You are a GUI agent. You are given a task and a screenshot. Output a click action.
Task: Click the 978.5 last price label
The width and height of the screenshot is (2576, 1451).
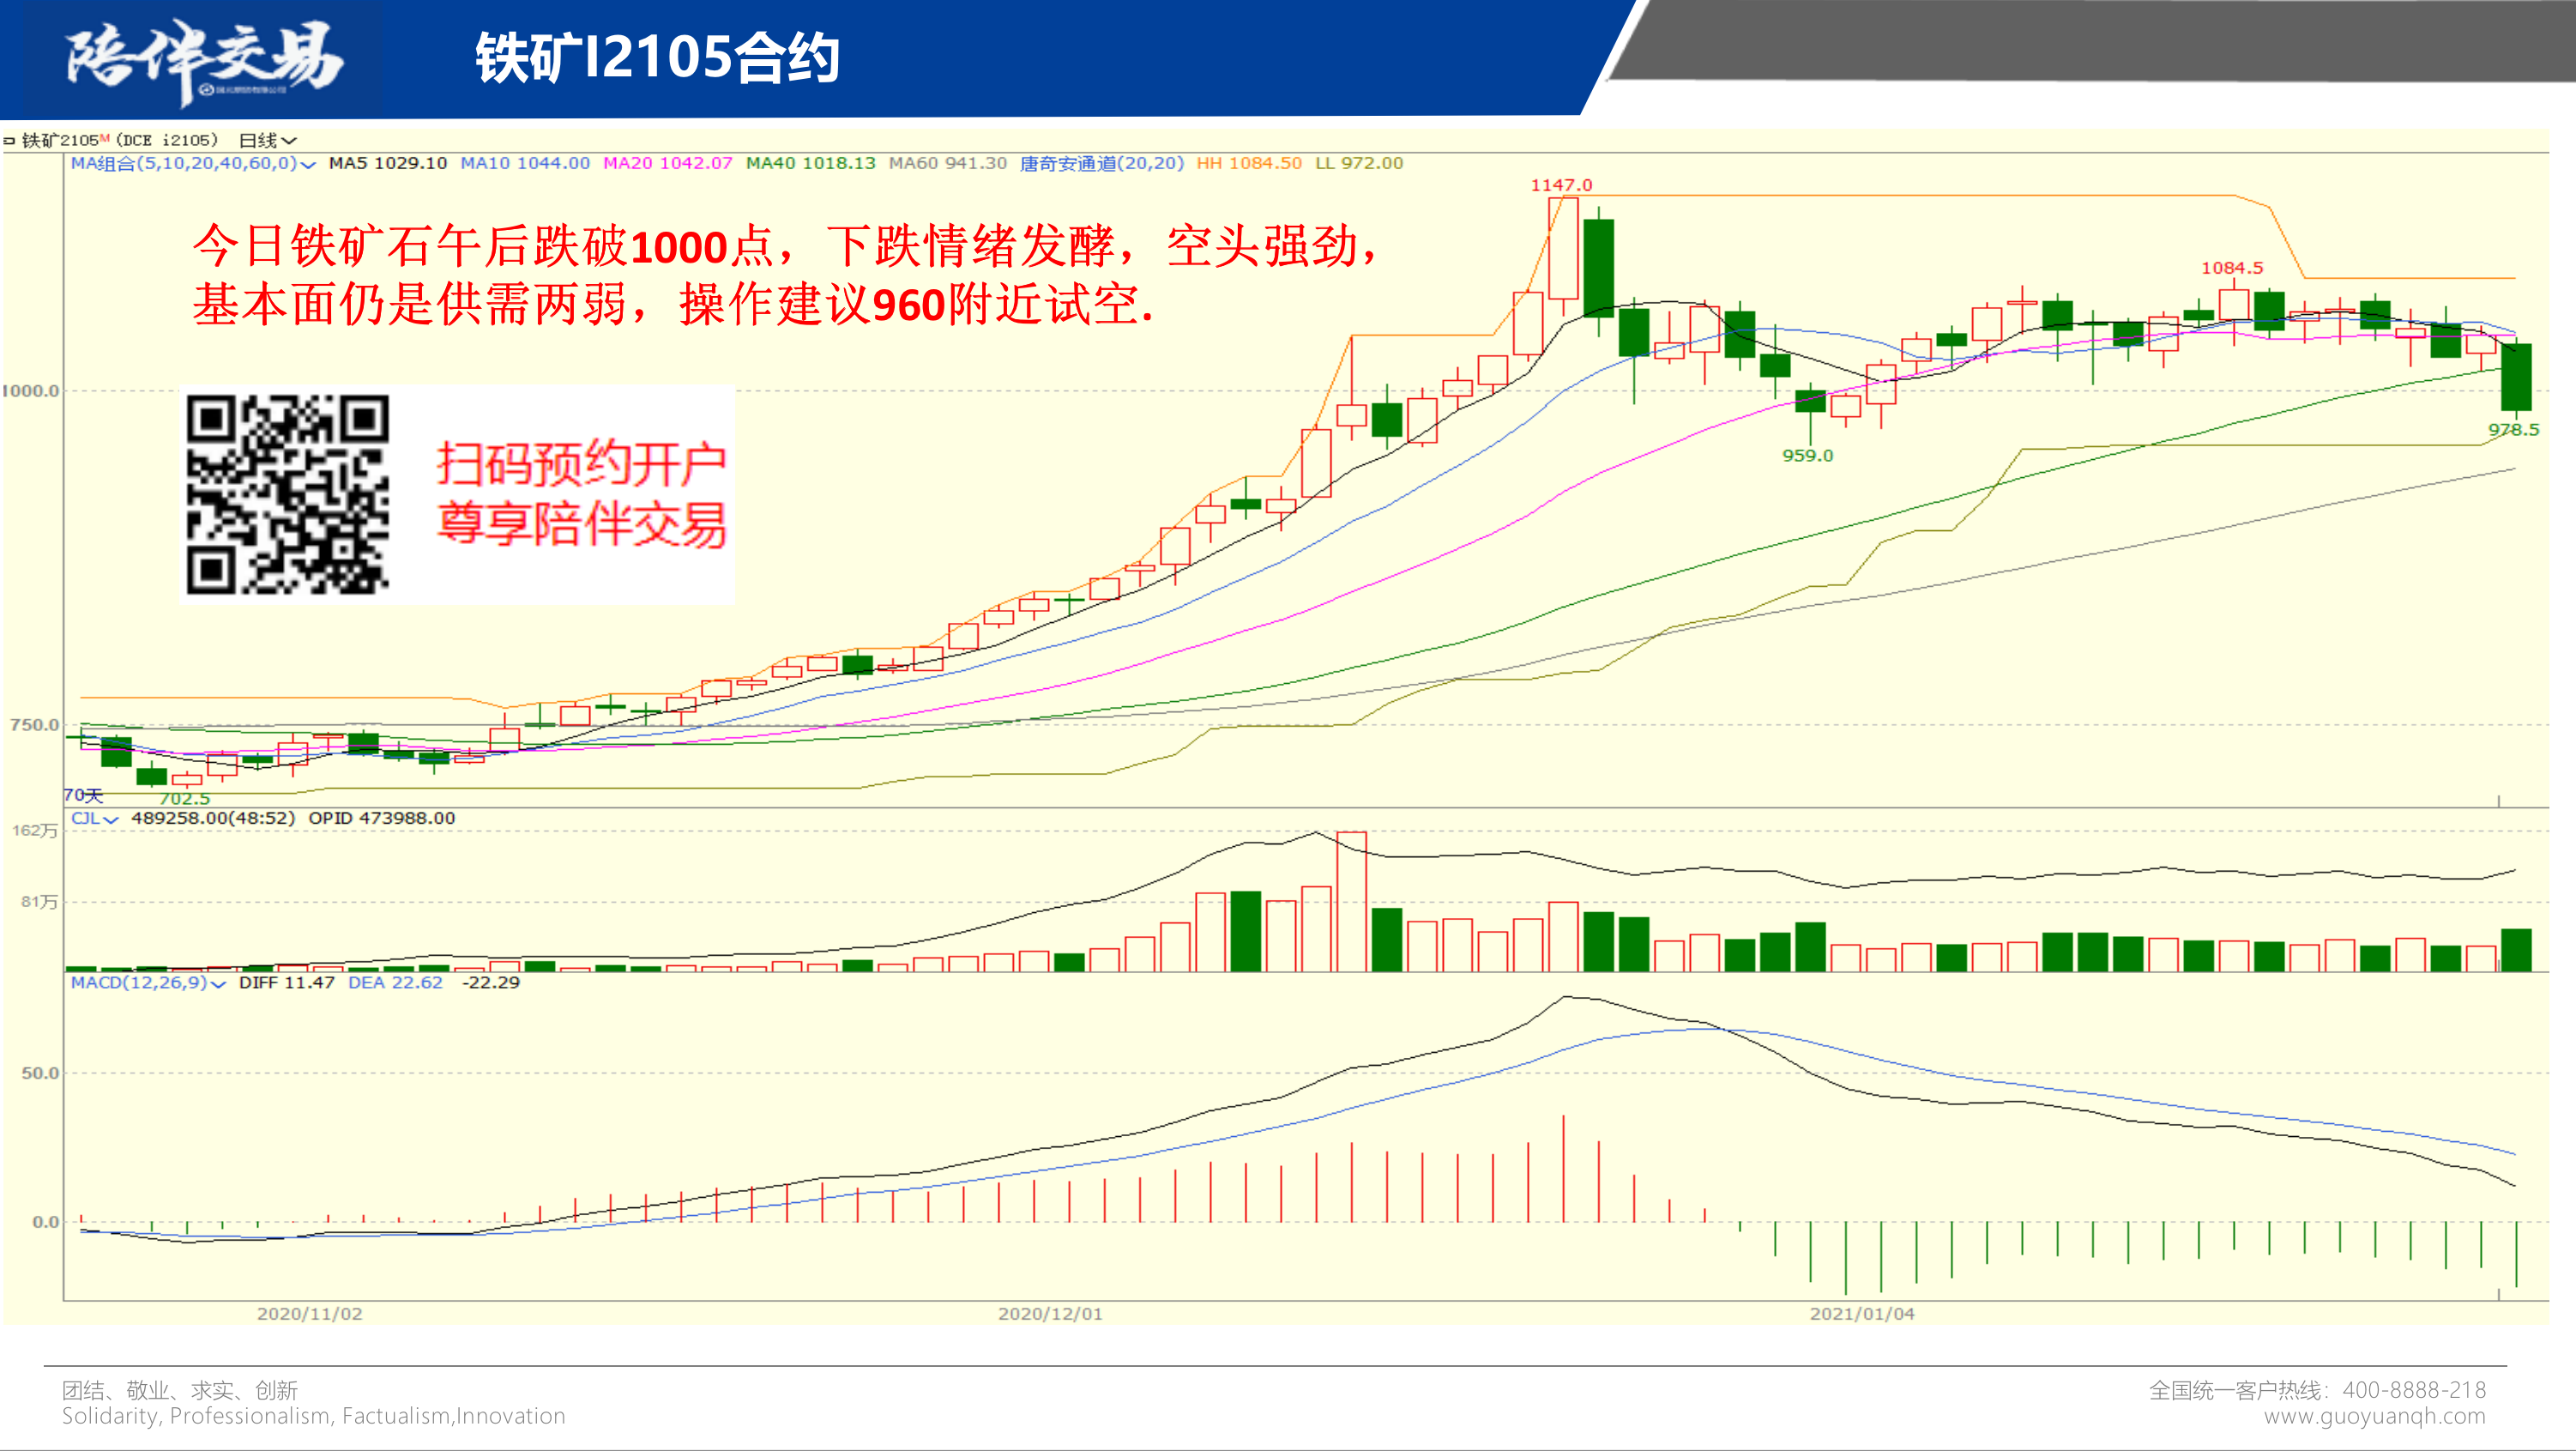(2513, 430)
